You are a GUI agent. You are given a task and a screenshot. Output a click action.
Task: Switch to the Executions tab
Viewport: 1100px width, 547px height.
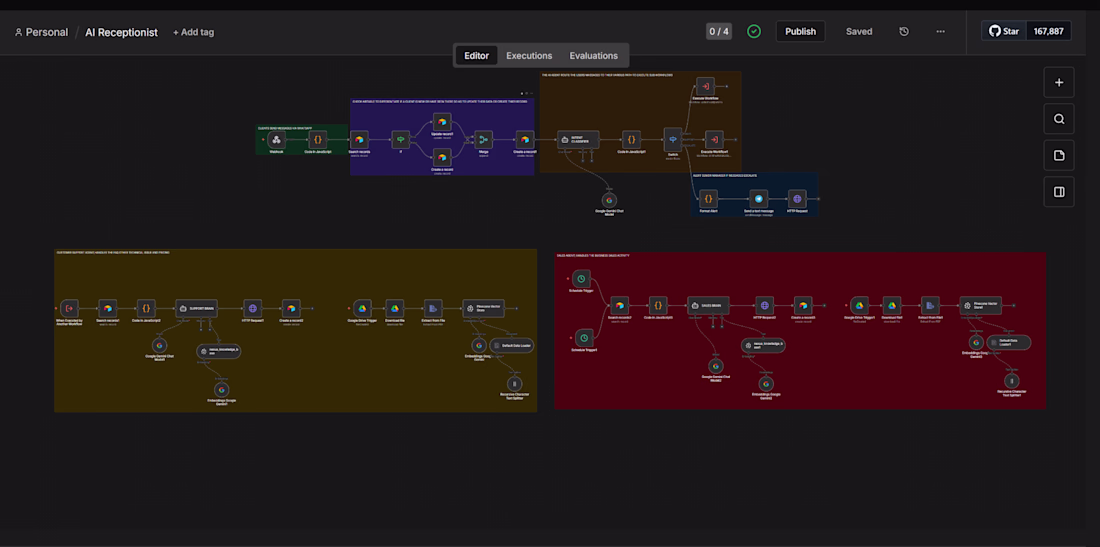coord(529,55)
